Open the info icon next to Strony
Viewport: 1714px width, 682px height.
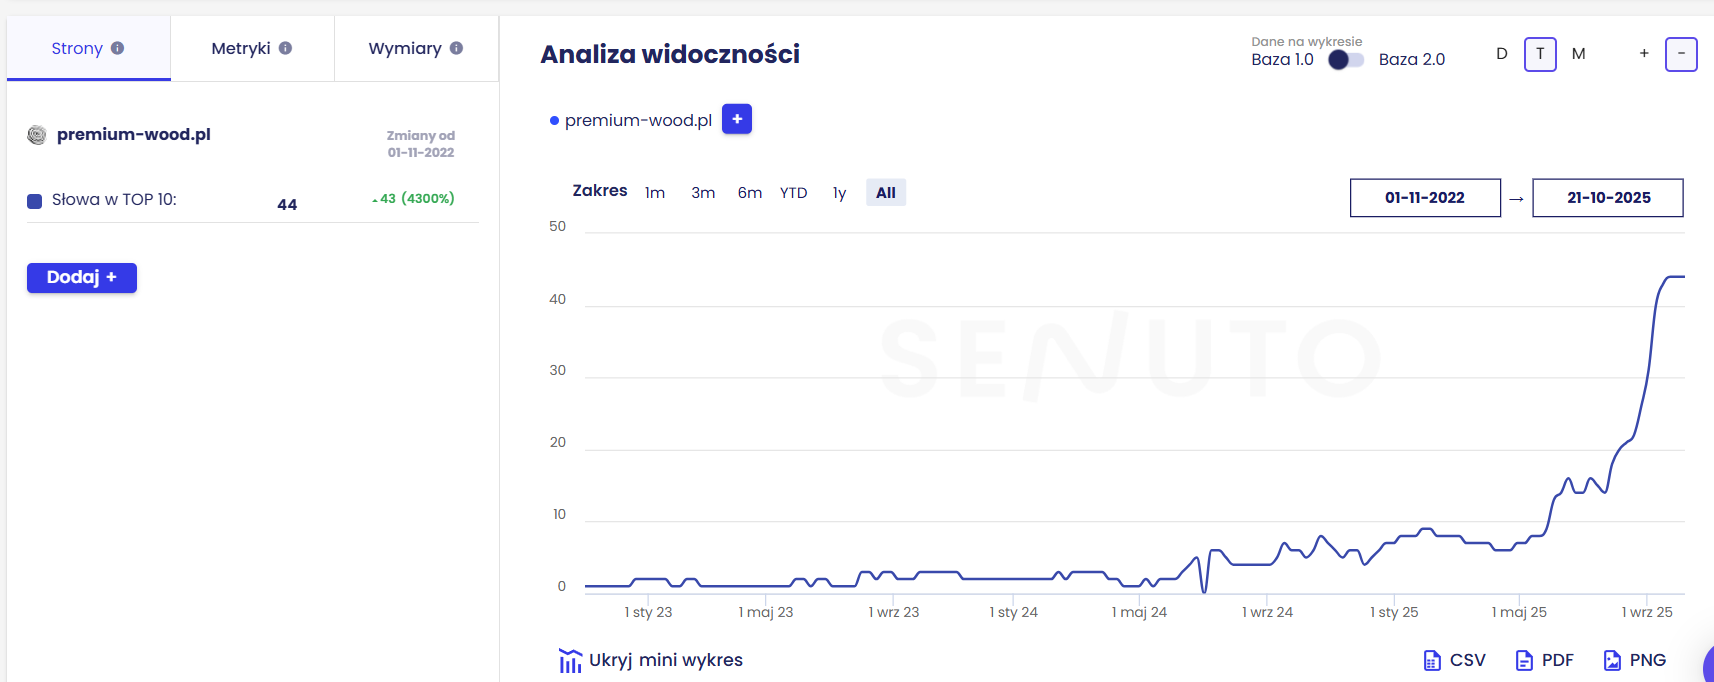click(119, 47)
